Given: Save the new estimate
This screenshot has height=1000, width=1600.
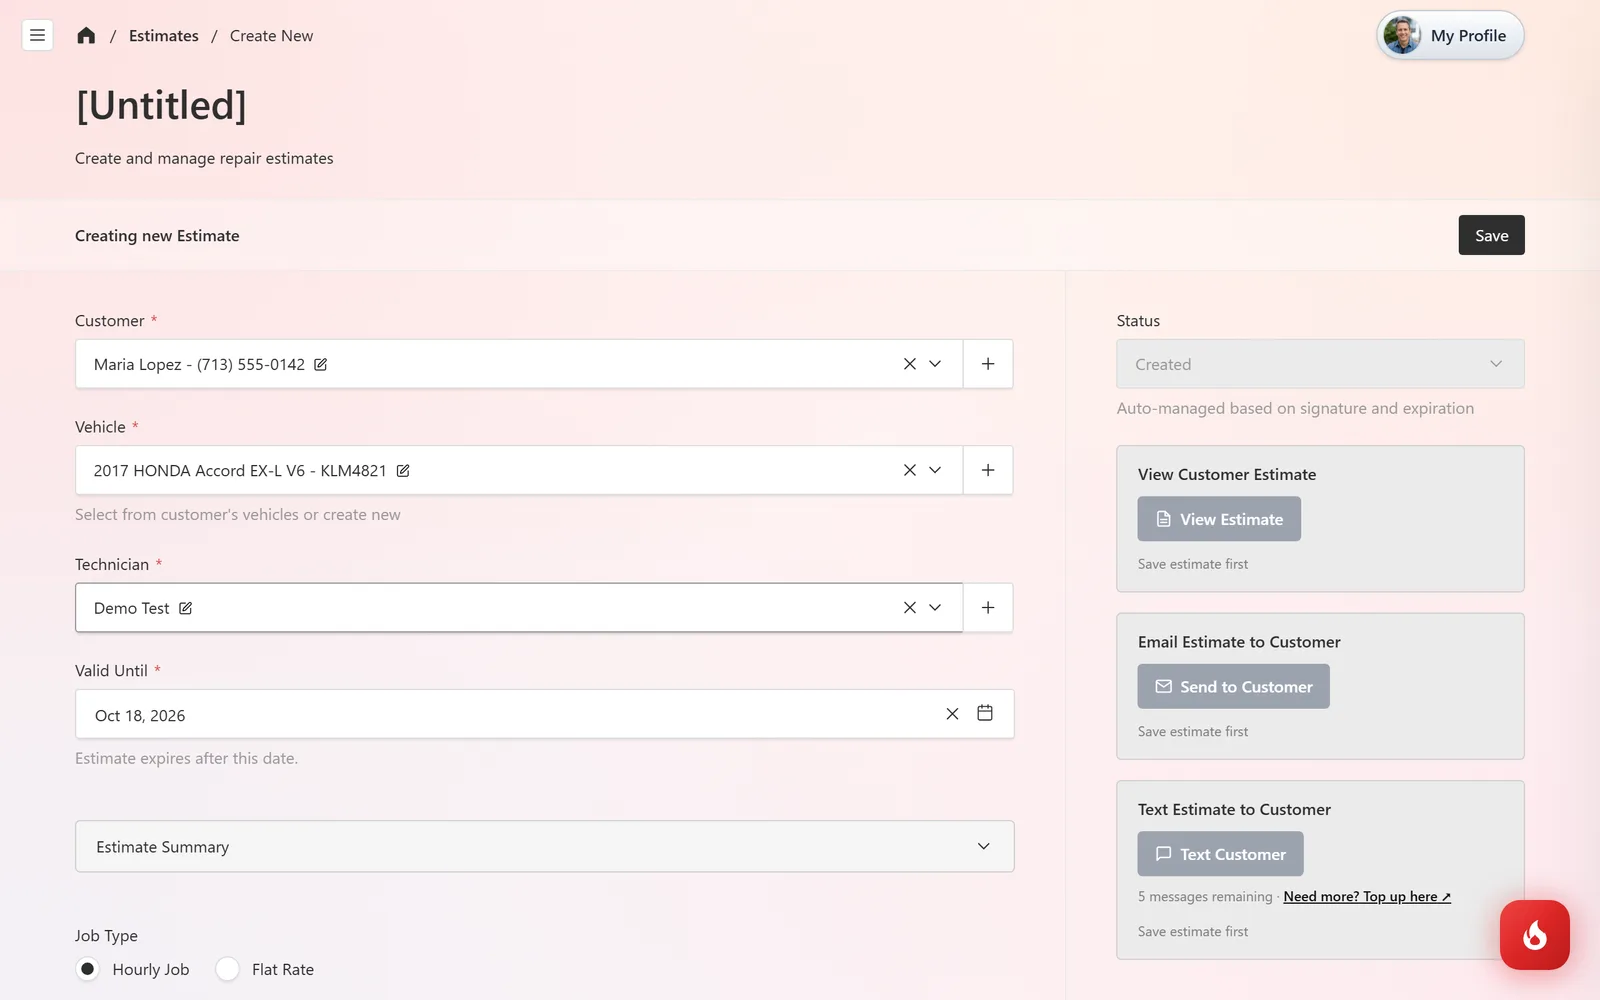Looking at the screenshot, I should point(1491,235).
